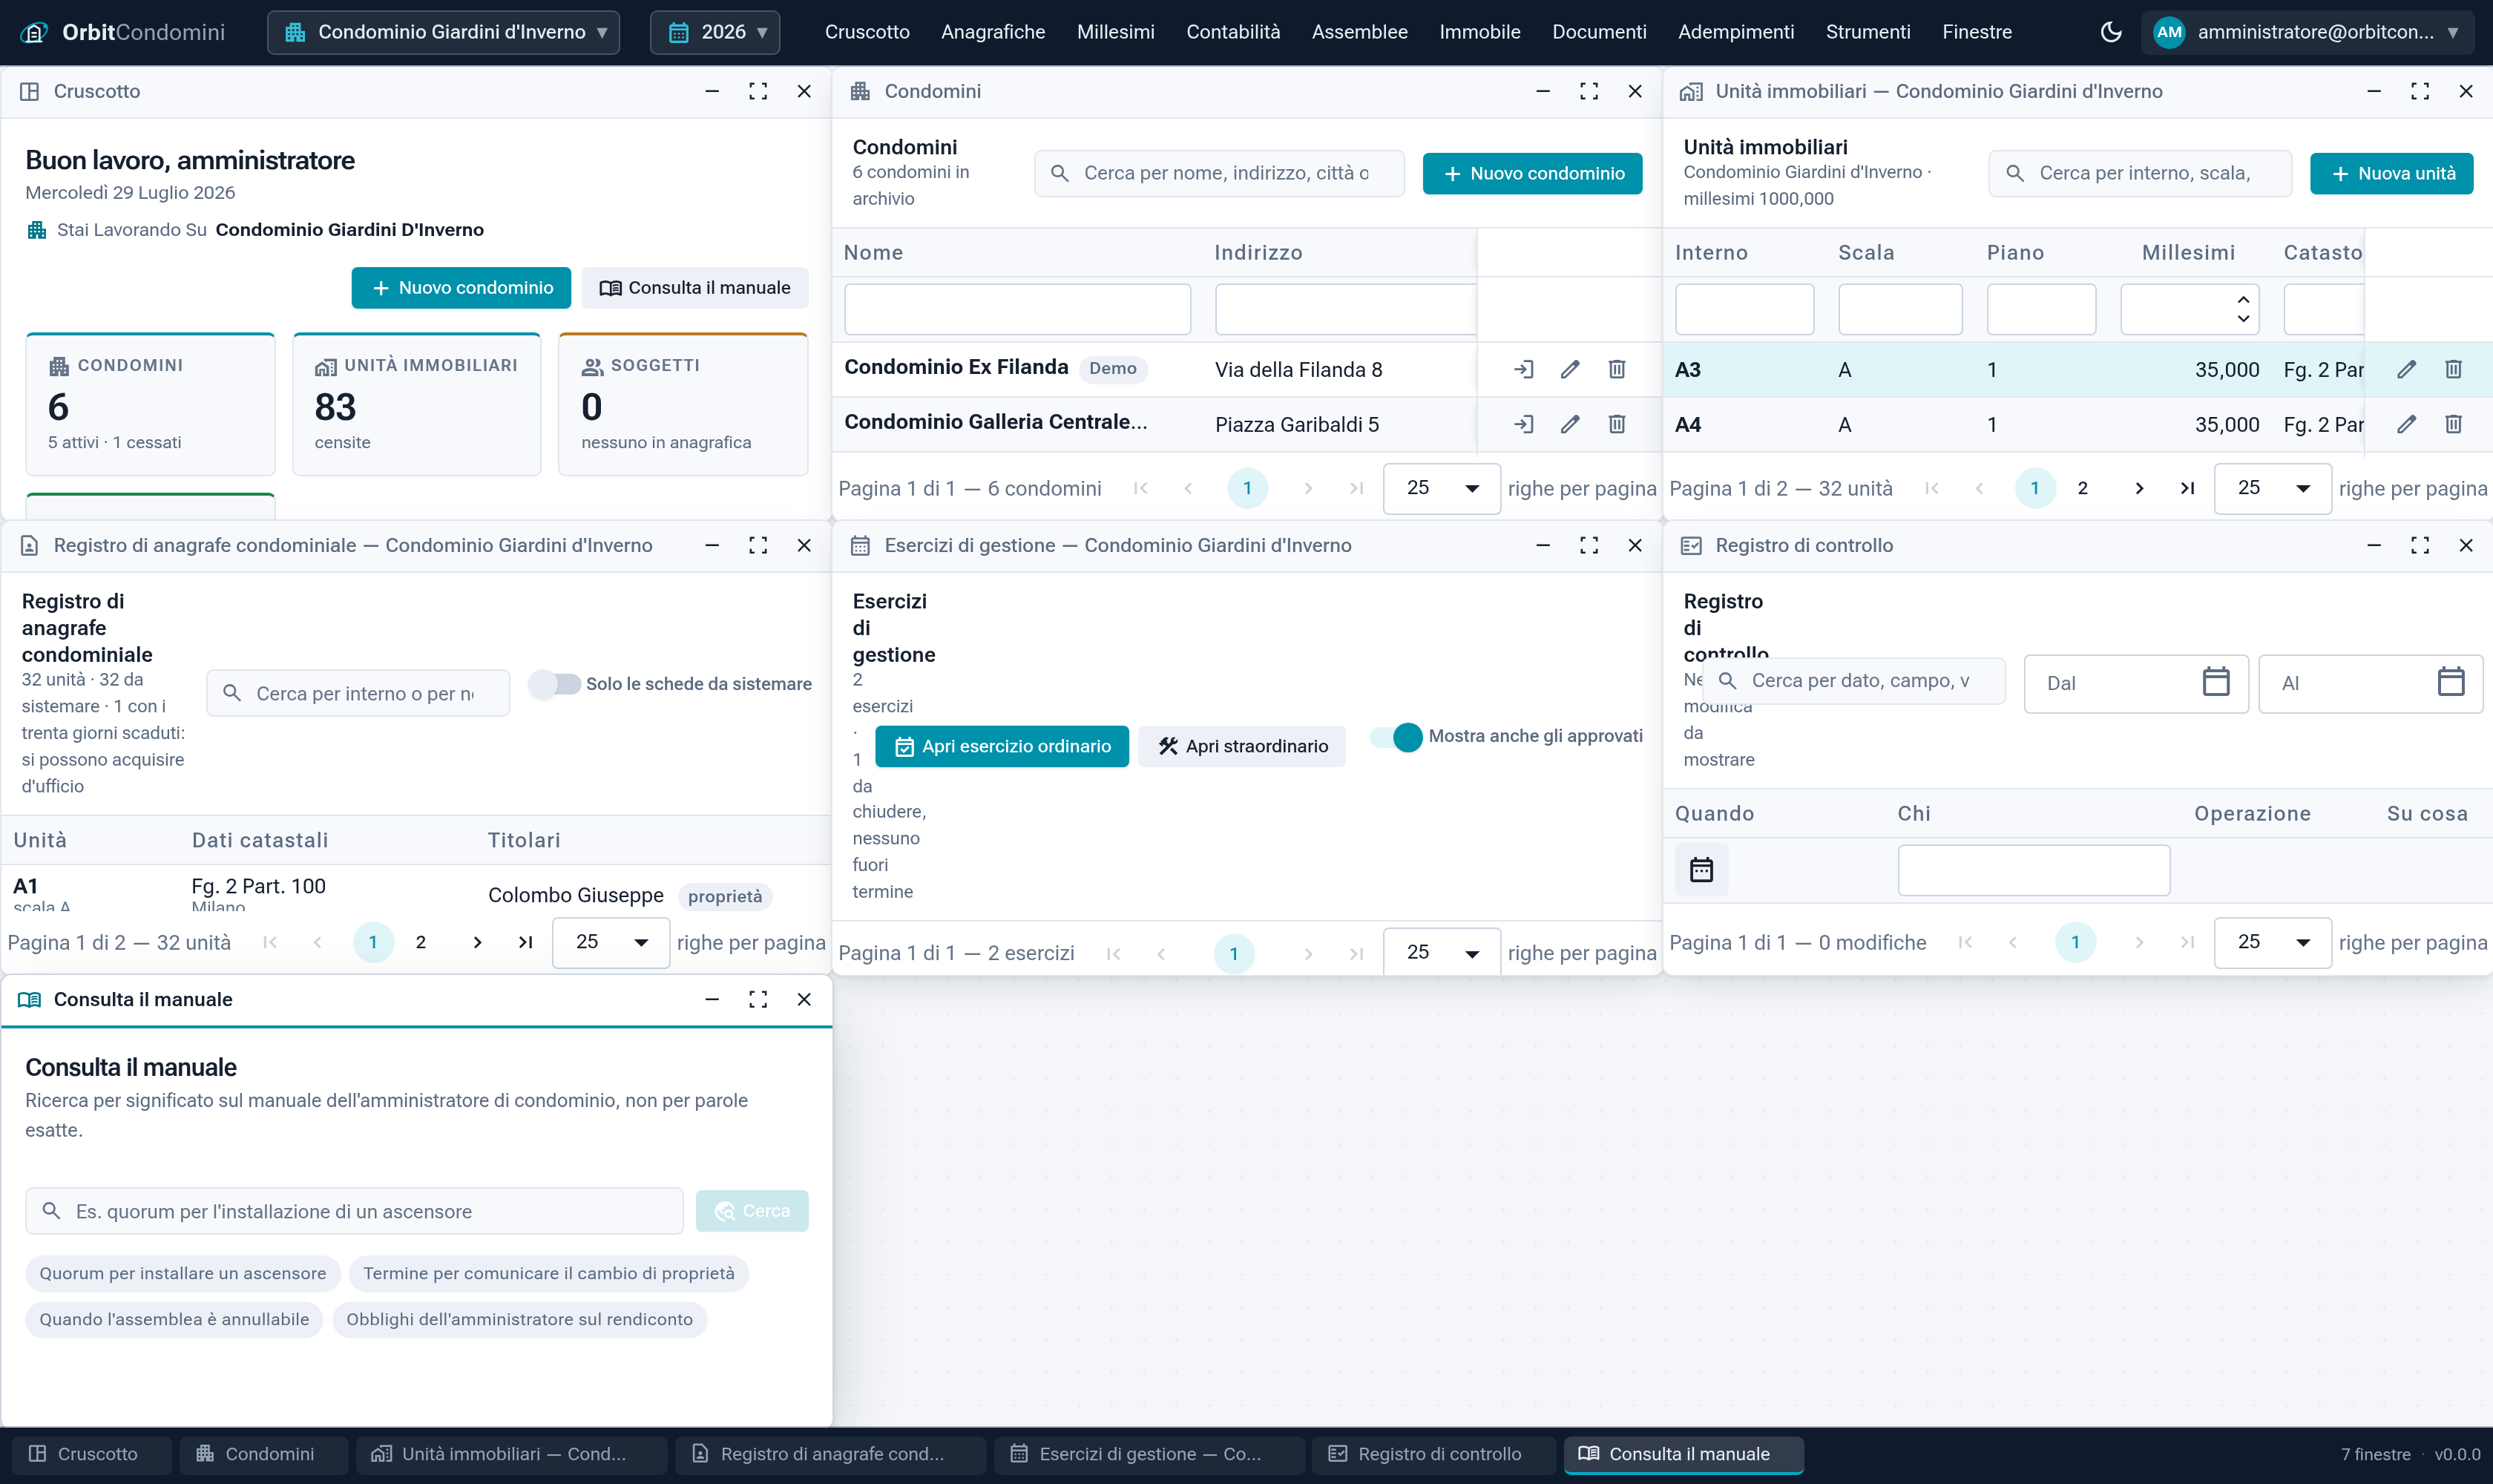Viewport: 2493px width, 1484px height.
Task: Click Nuovo condominio button in Cruscotto
Action: point(461,288)
